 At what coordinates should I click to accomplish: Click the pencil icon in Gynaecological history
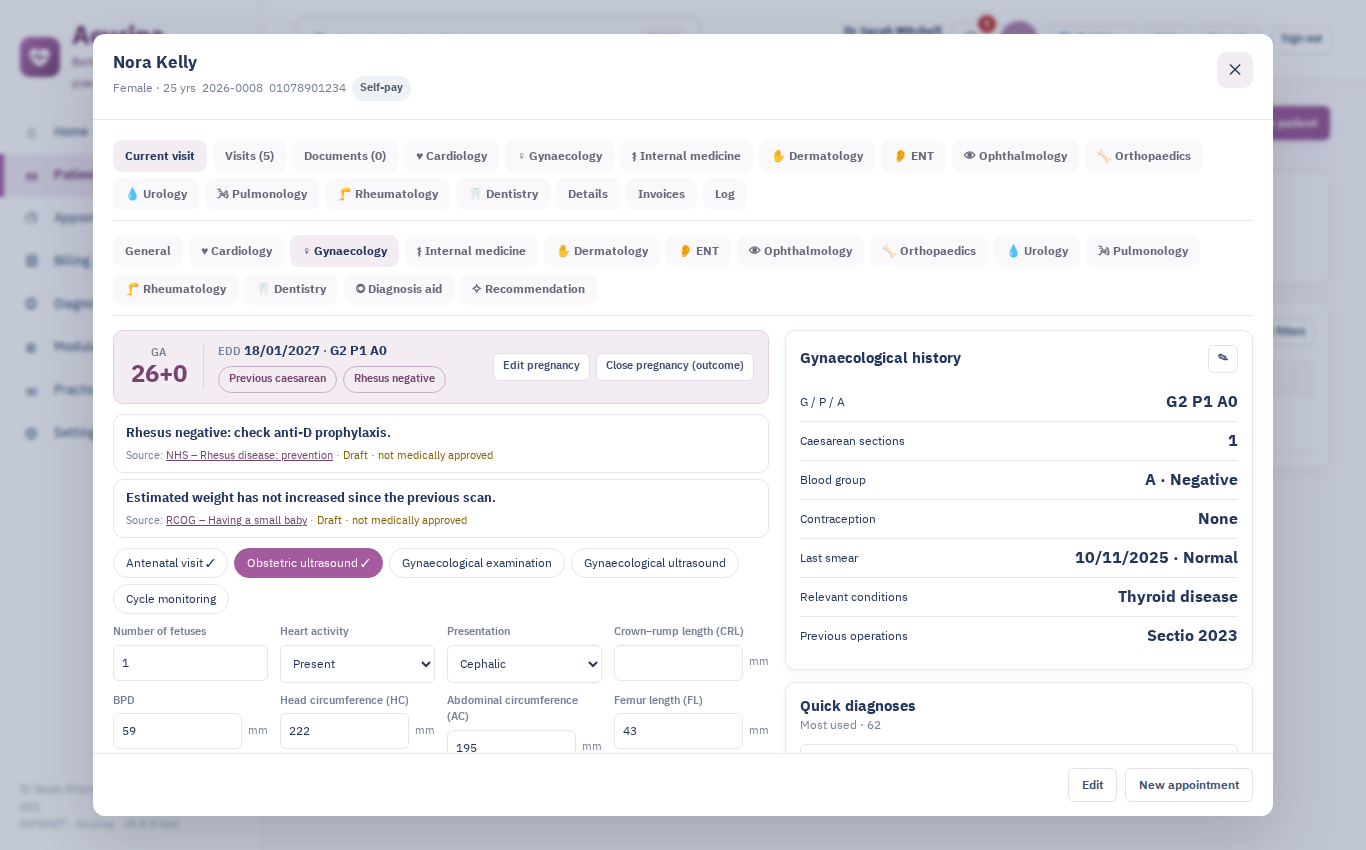pyautogui.click(x=1222, y=358)
